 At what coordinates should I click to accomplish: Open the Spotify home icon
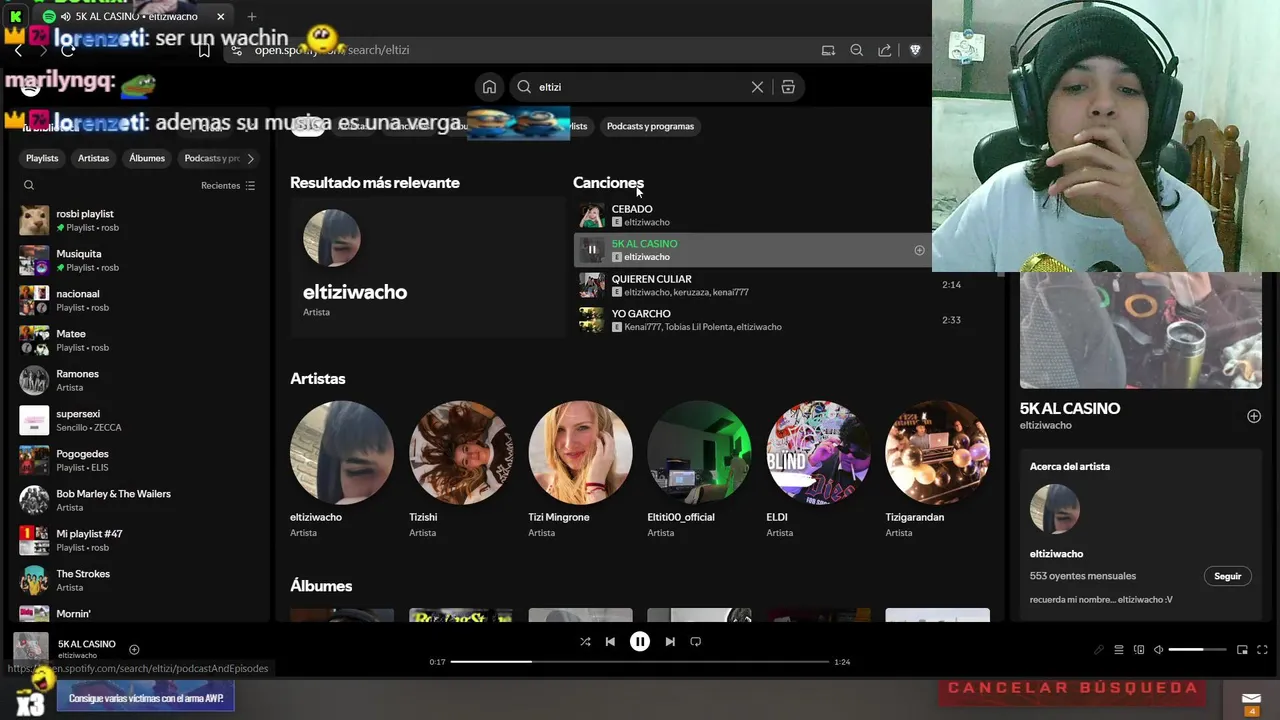(x=489, y=87)
